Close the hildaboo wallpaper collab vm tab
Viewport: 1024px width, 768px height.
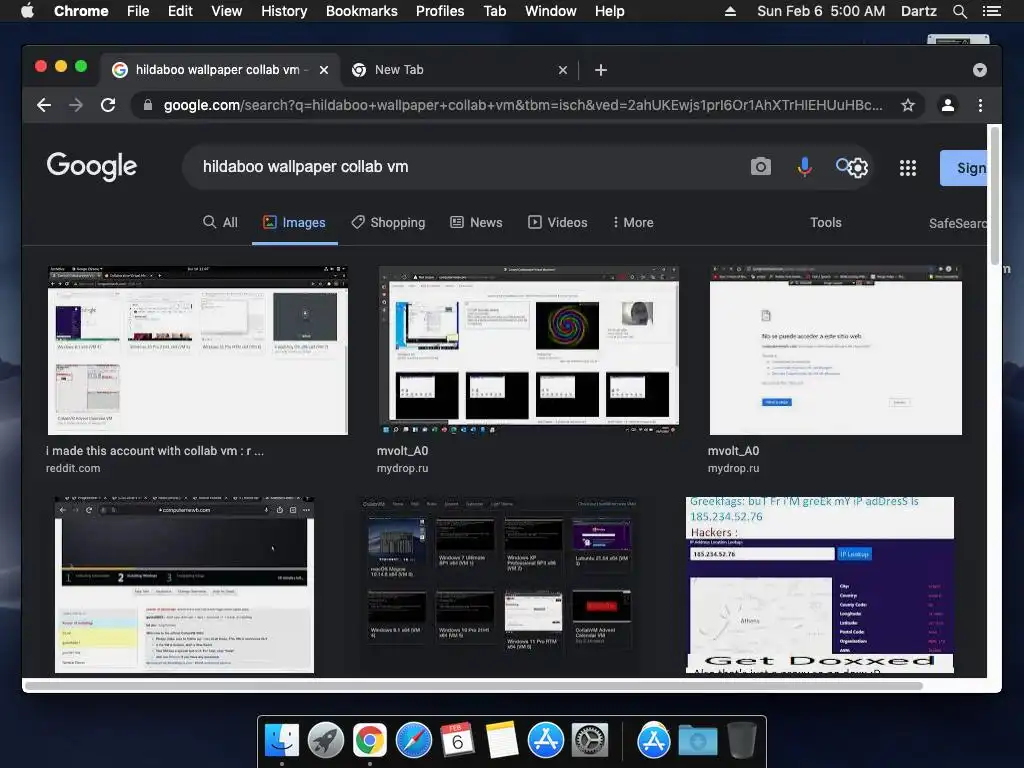324,70
